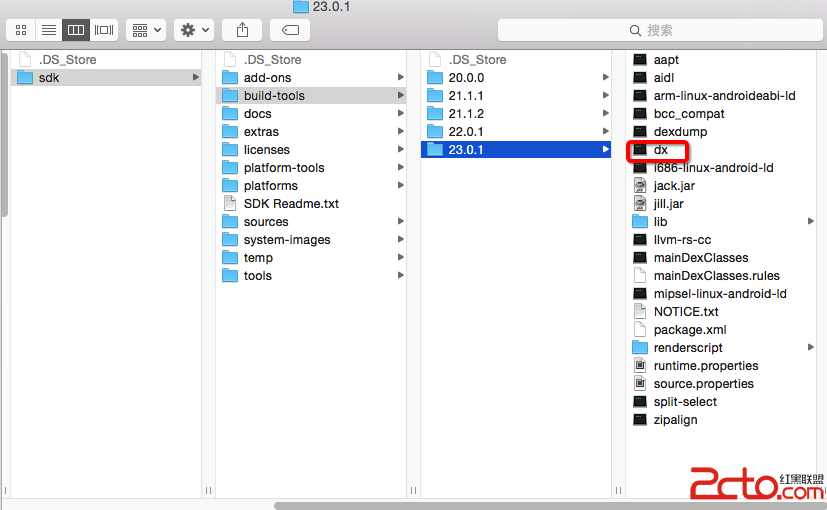Select the highlighted 23.0.1 folder
This screenshot has width=827, height=510.
pyautogui.click(x=516, y=149)
